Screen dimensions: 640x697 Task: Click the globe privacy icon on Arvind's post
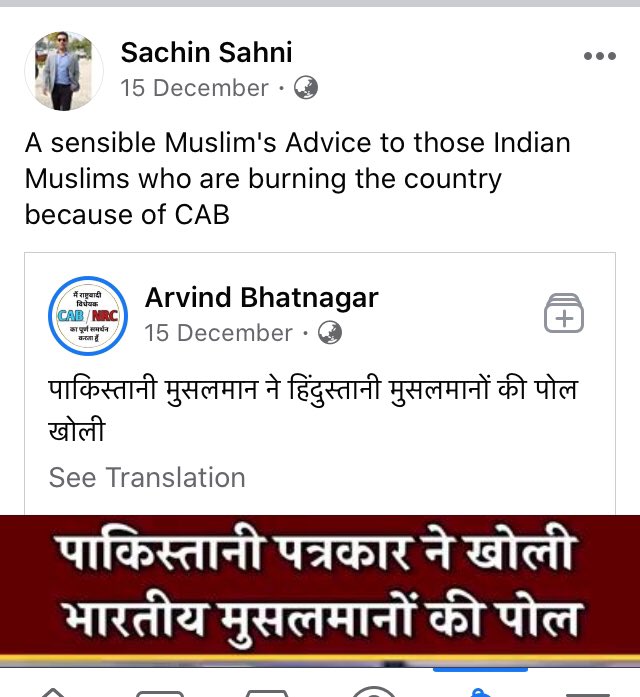[x=330, y=333]
